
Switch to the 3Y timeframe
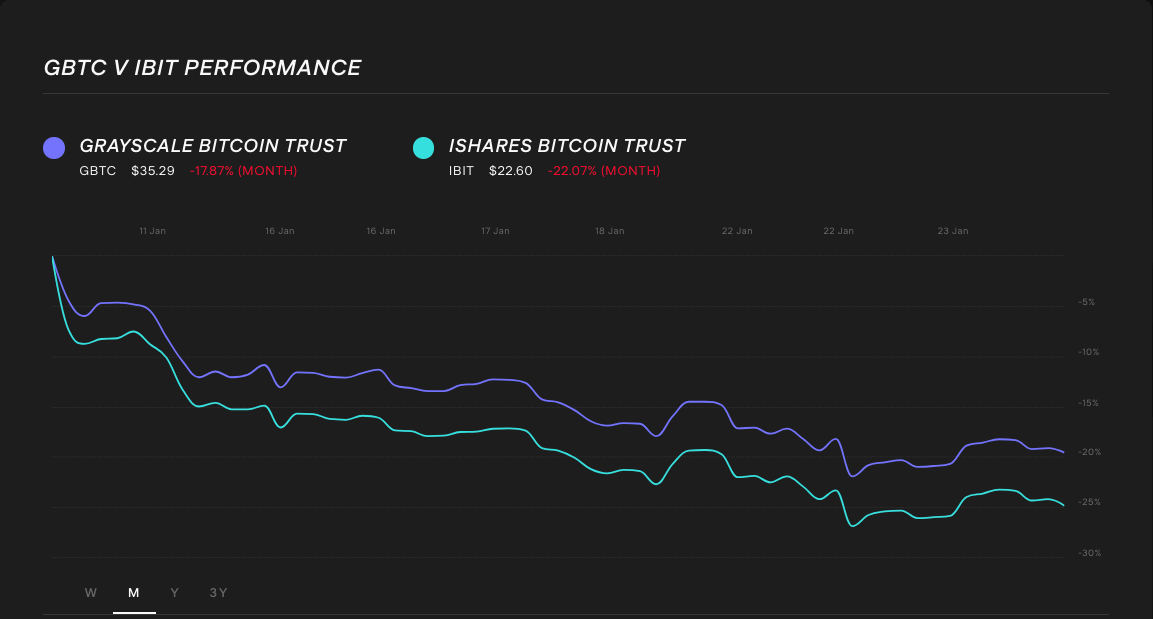click(218, 592)
